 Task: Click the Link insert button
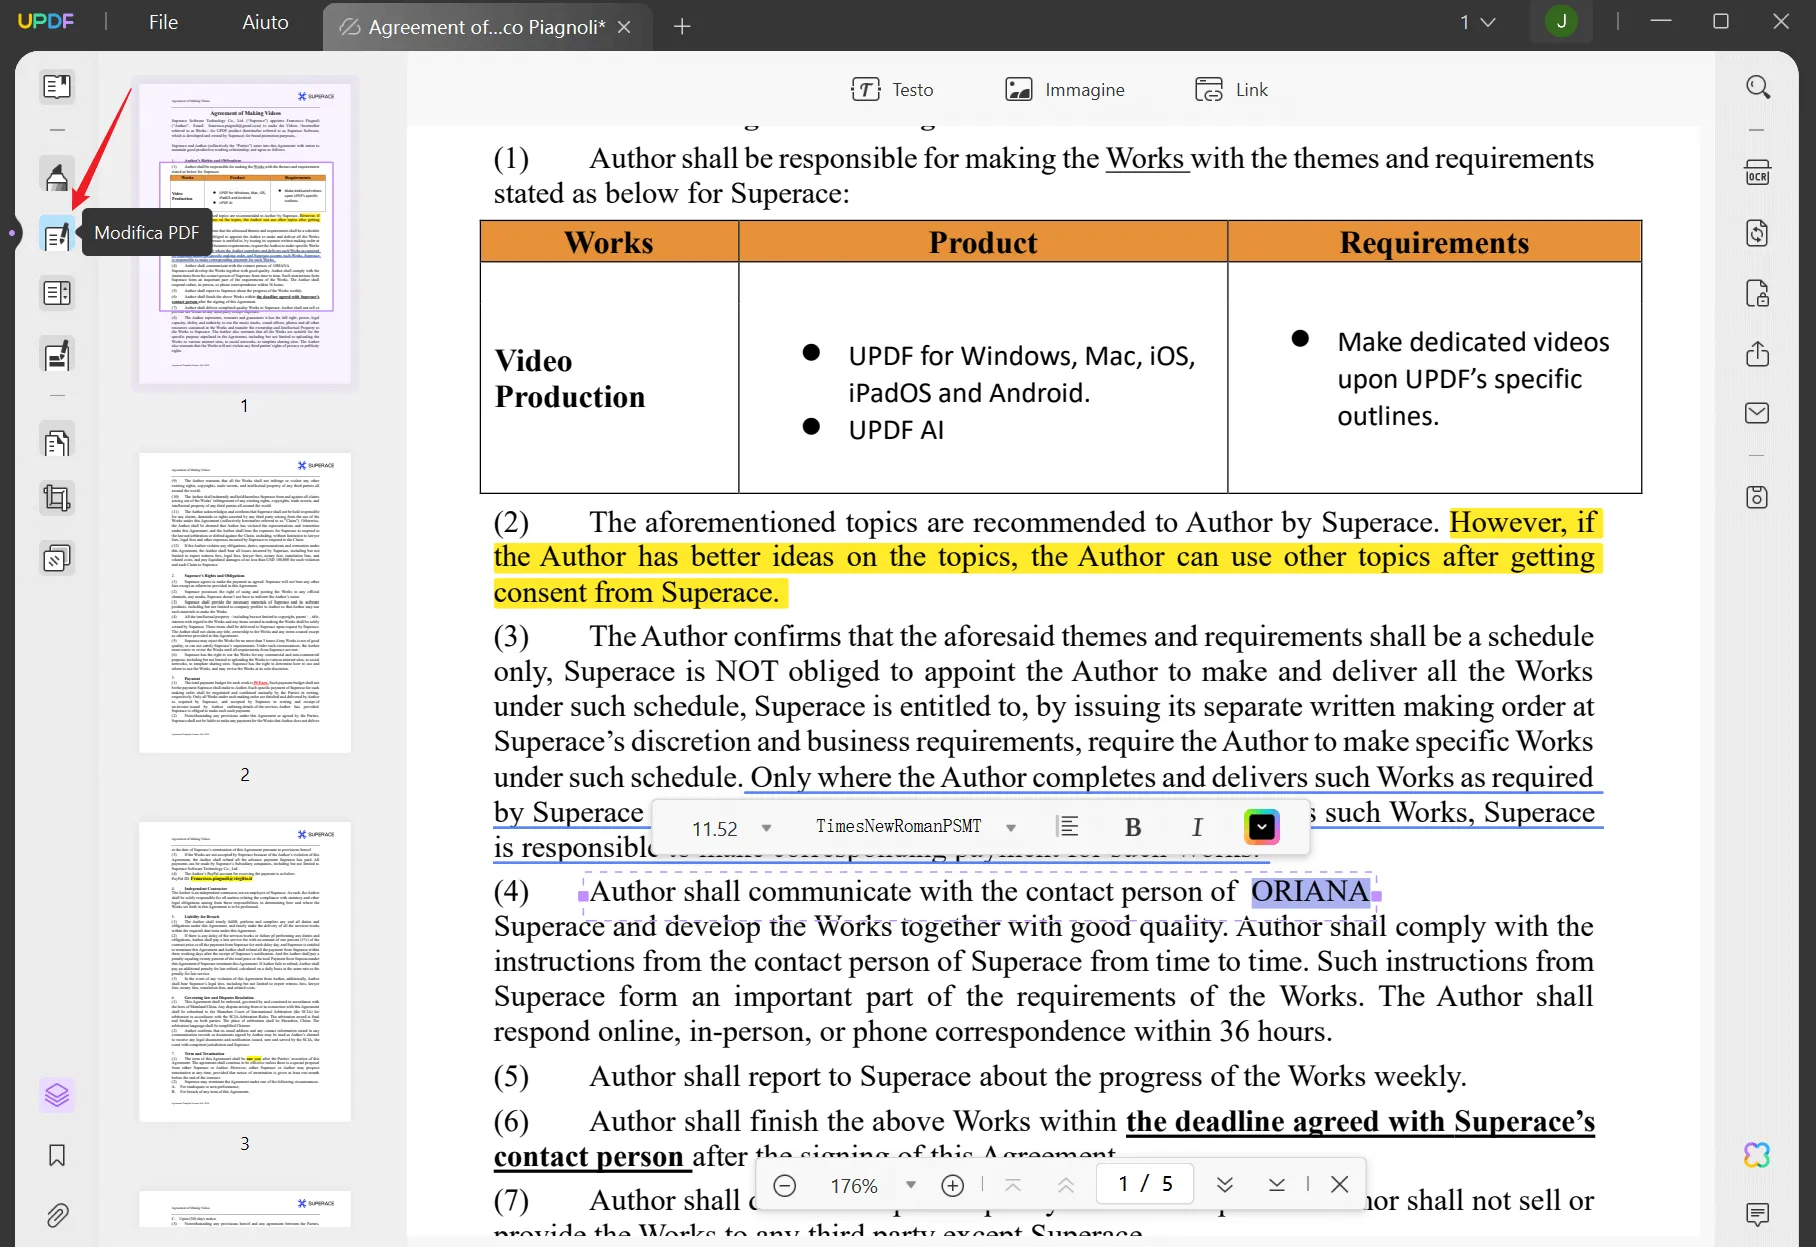pyautogui.click(x=1231, y=90)
